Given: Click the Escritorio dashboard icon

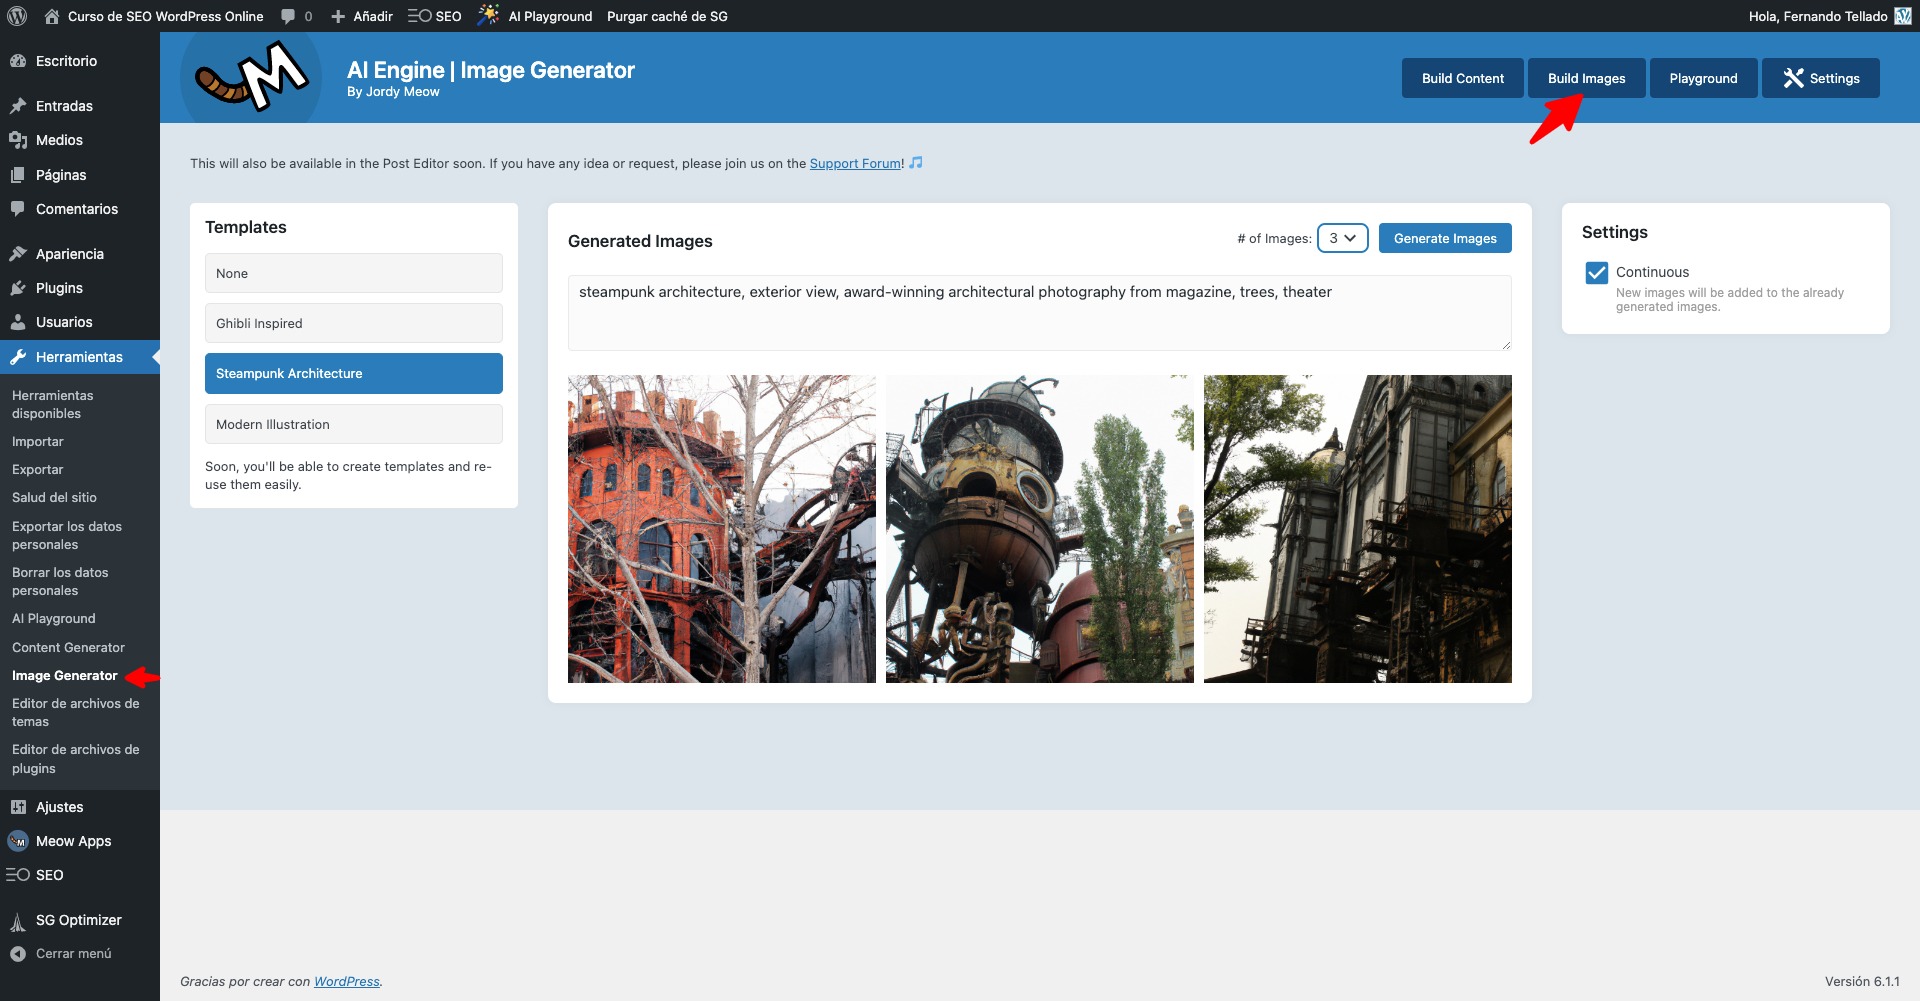Looking at the screenshot, I should coord(18,61).
